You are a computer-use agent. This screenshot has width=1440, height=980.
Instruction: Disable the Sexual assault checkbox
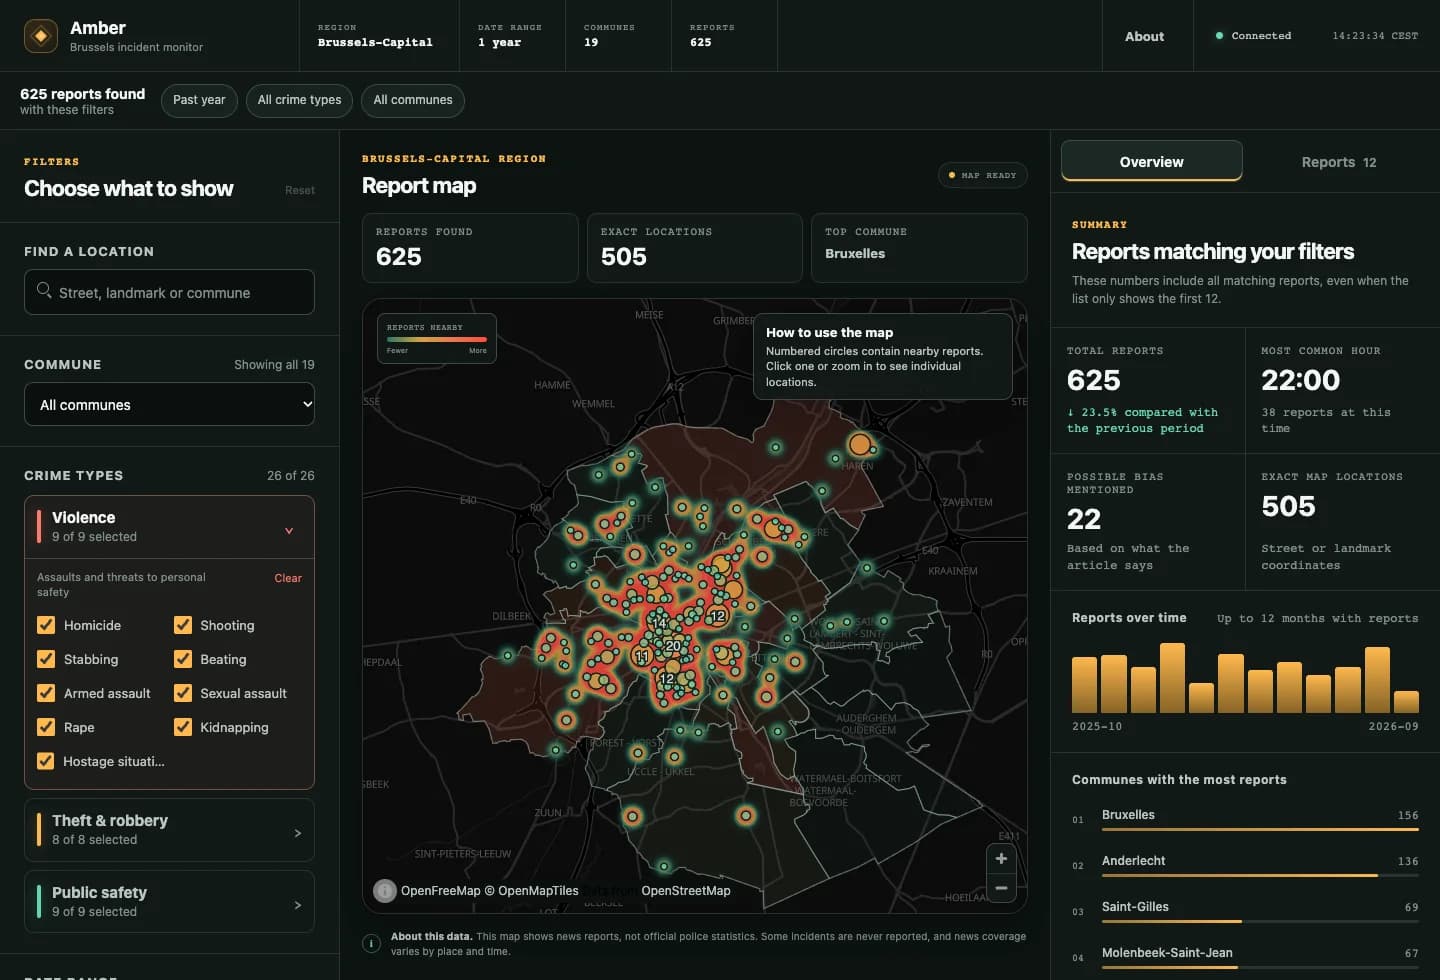(183, 693)
